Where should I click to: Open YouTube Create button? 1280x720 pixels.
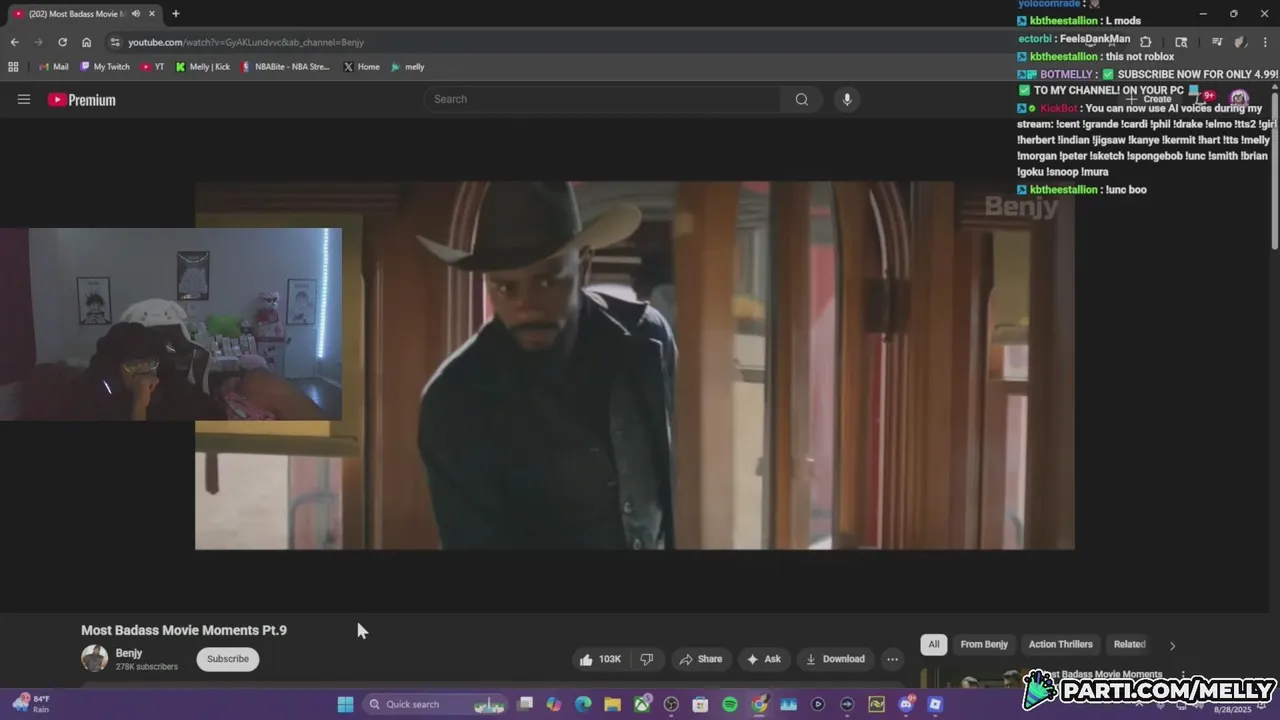click(x=1149, y=99)
